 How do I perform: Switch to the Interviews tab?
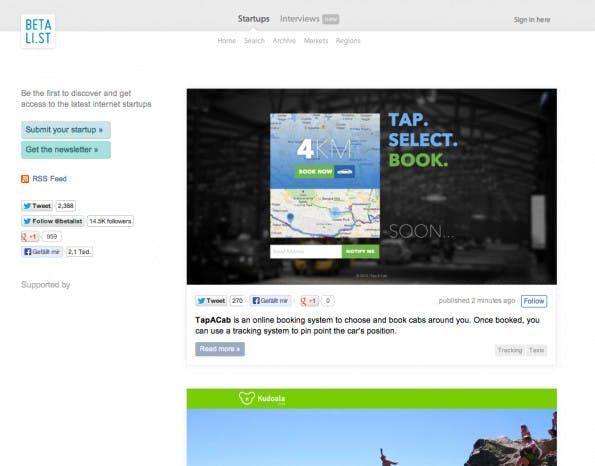(299, 19)
